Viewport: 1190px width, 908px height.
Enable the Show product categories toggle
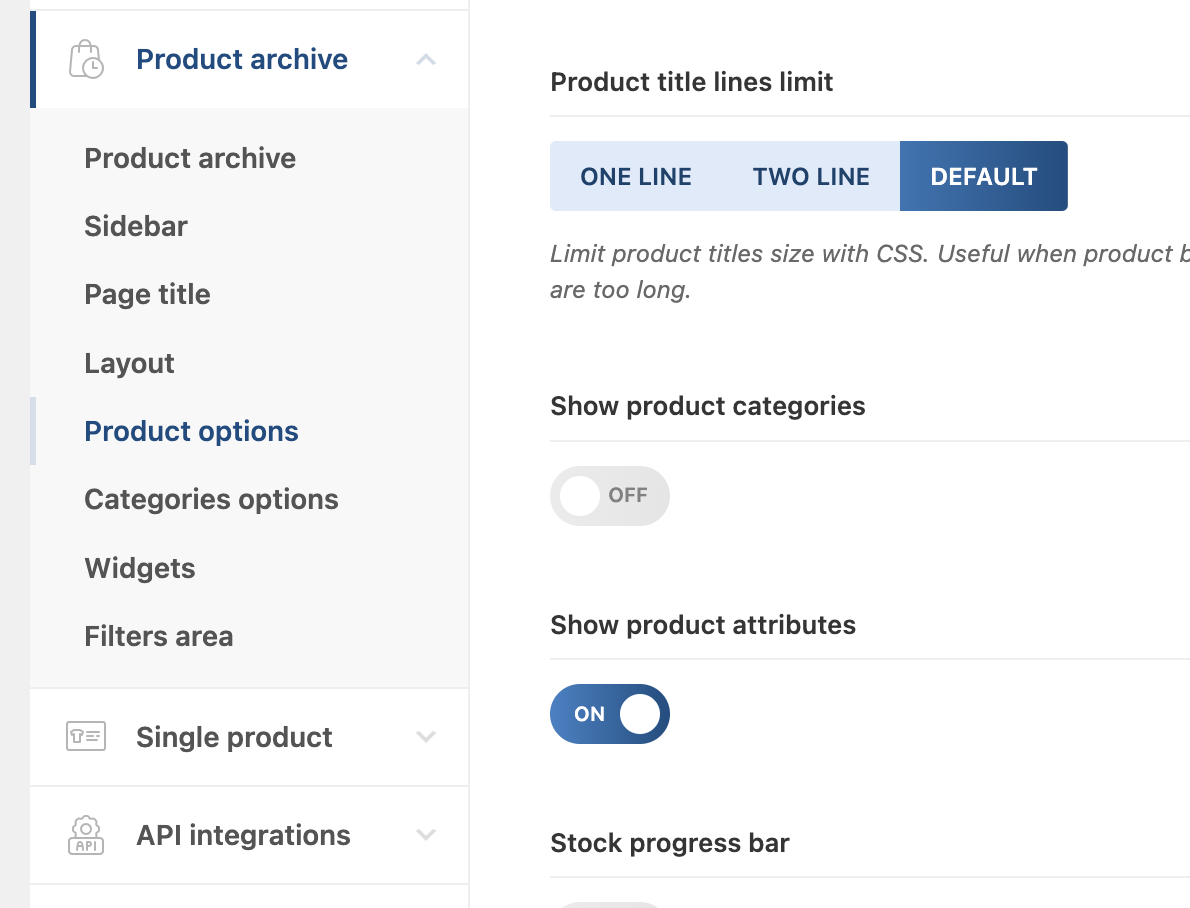pyautogui.click(x=609, y=495)
